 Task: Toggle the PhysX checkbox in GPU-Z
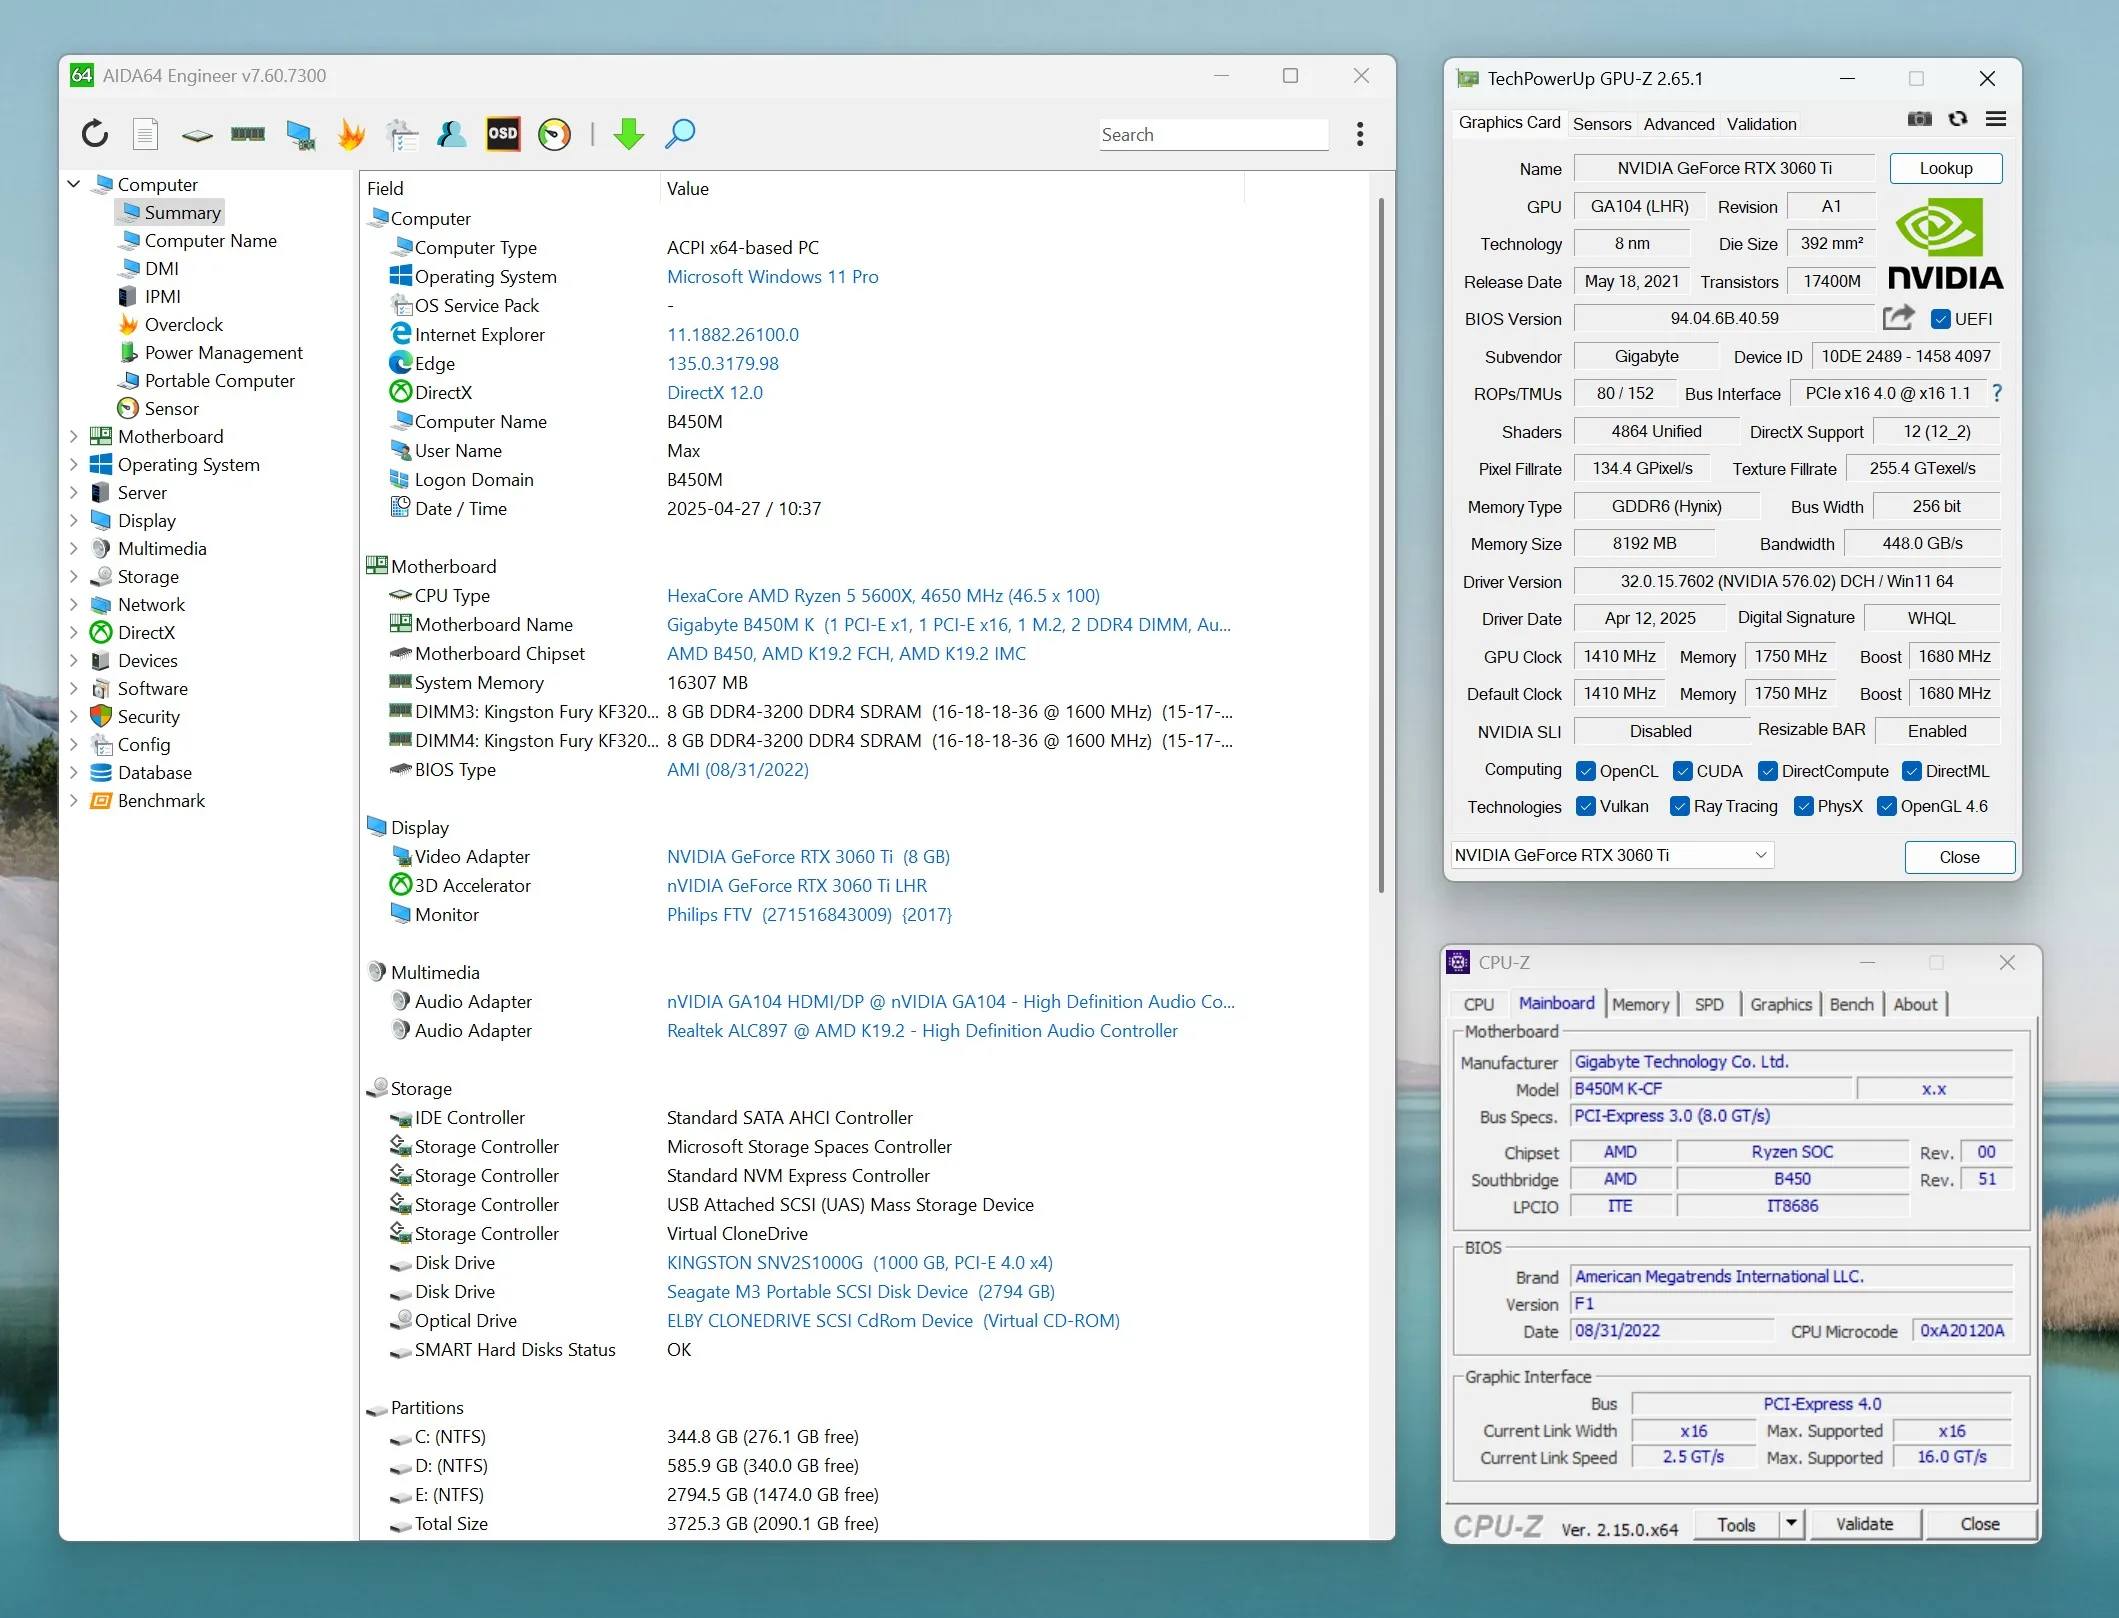pyautogui.click(x=1804, y=806)
